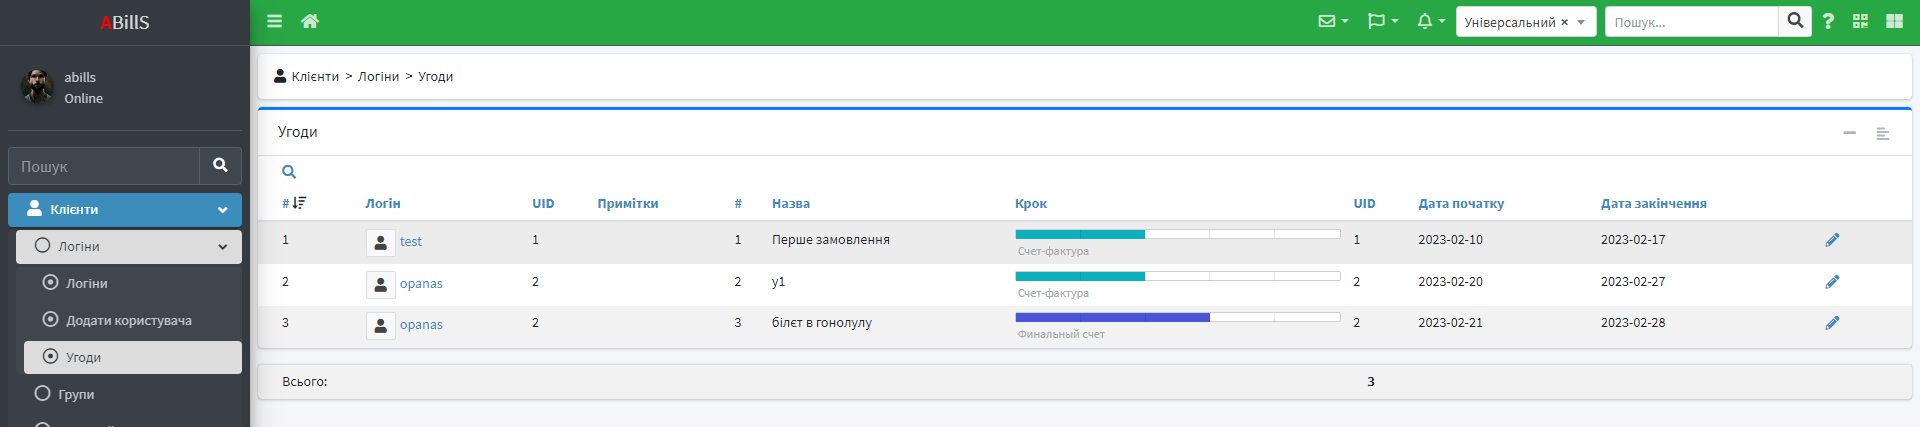Click the progress bar for білет в гонолулу
The image size is (1920, 427).
tap(1177, 317)
